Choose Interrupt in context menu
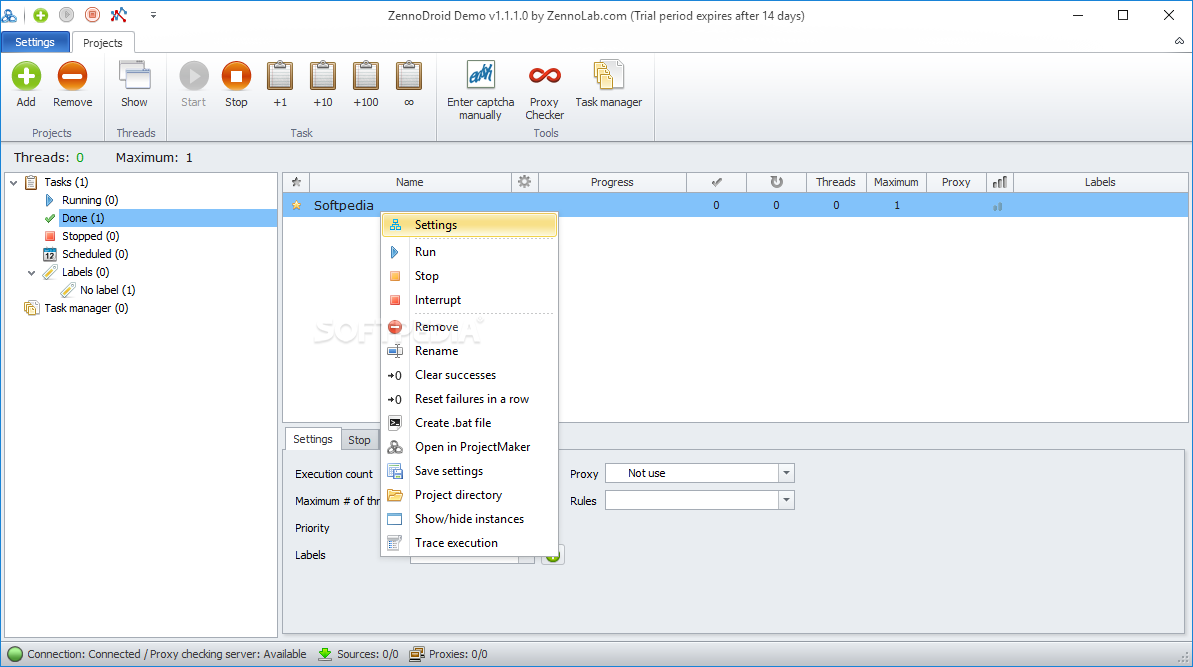The image size is (1193, 667). pyautogui.click(x=469, y=300)
